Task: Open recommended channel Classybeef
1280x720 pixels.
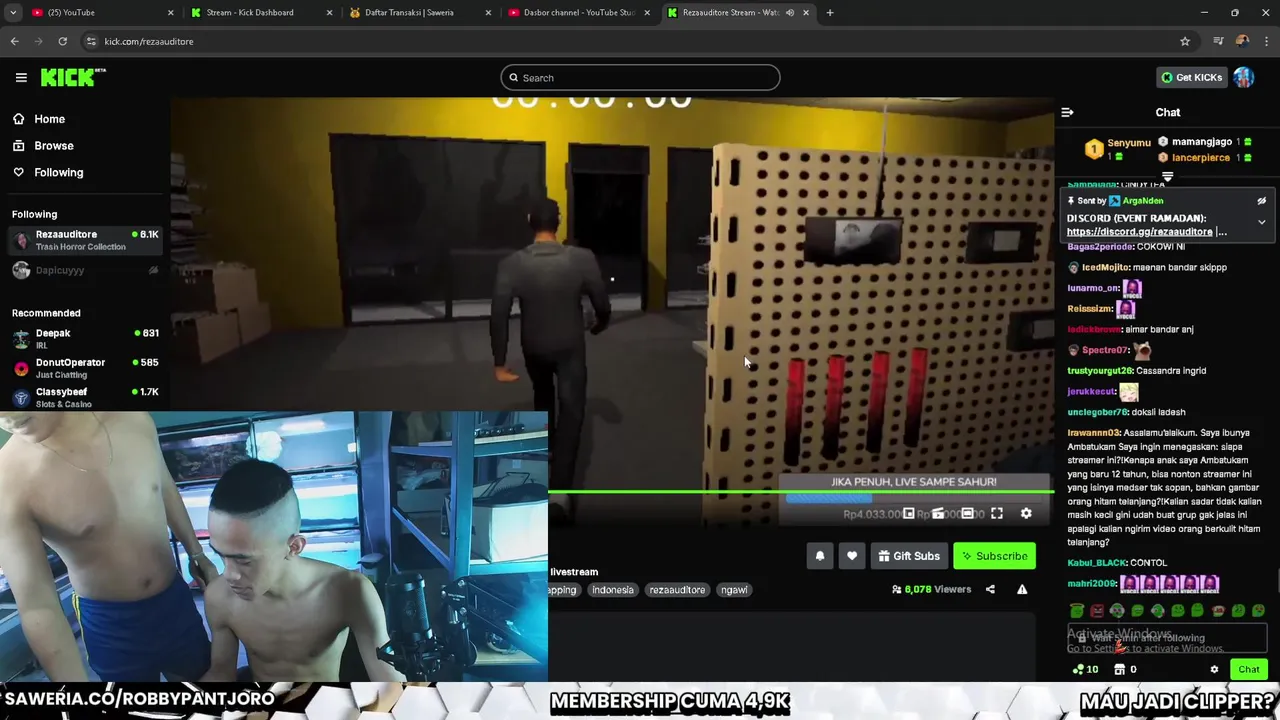Action: pos(84,397)
